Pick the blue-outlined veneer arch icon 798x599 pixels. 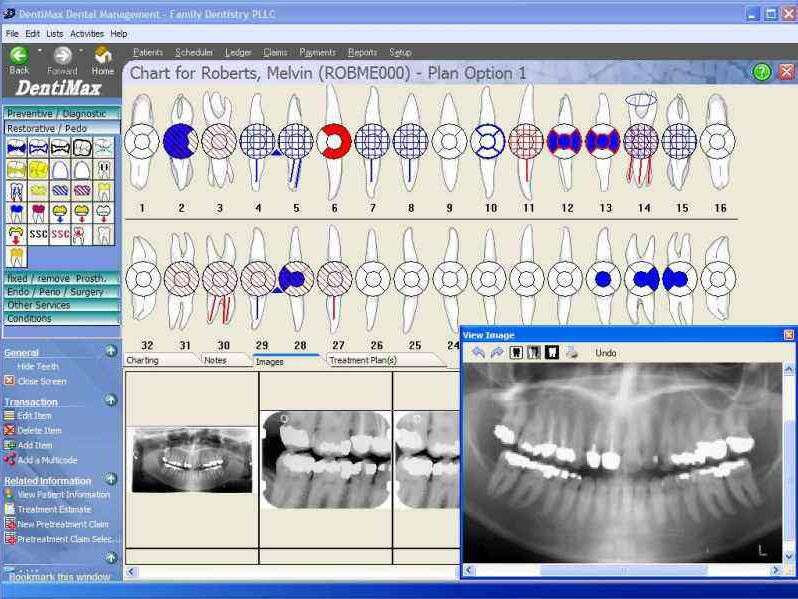(61, 169)
